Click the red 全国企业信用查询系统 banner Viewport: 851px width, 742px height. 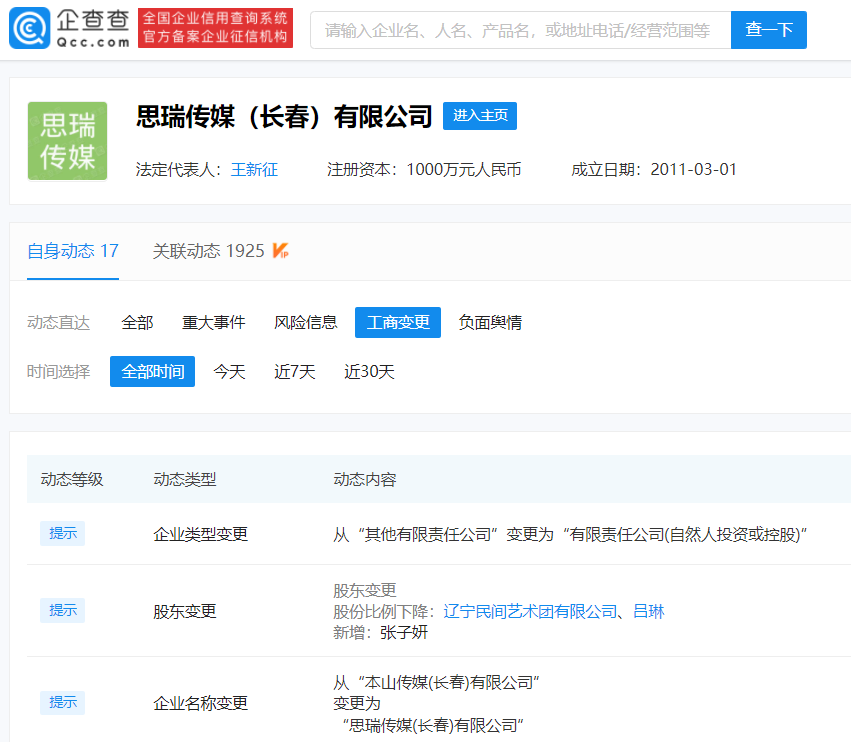pos(215,28)
